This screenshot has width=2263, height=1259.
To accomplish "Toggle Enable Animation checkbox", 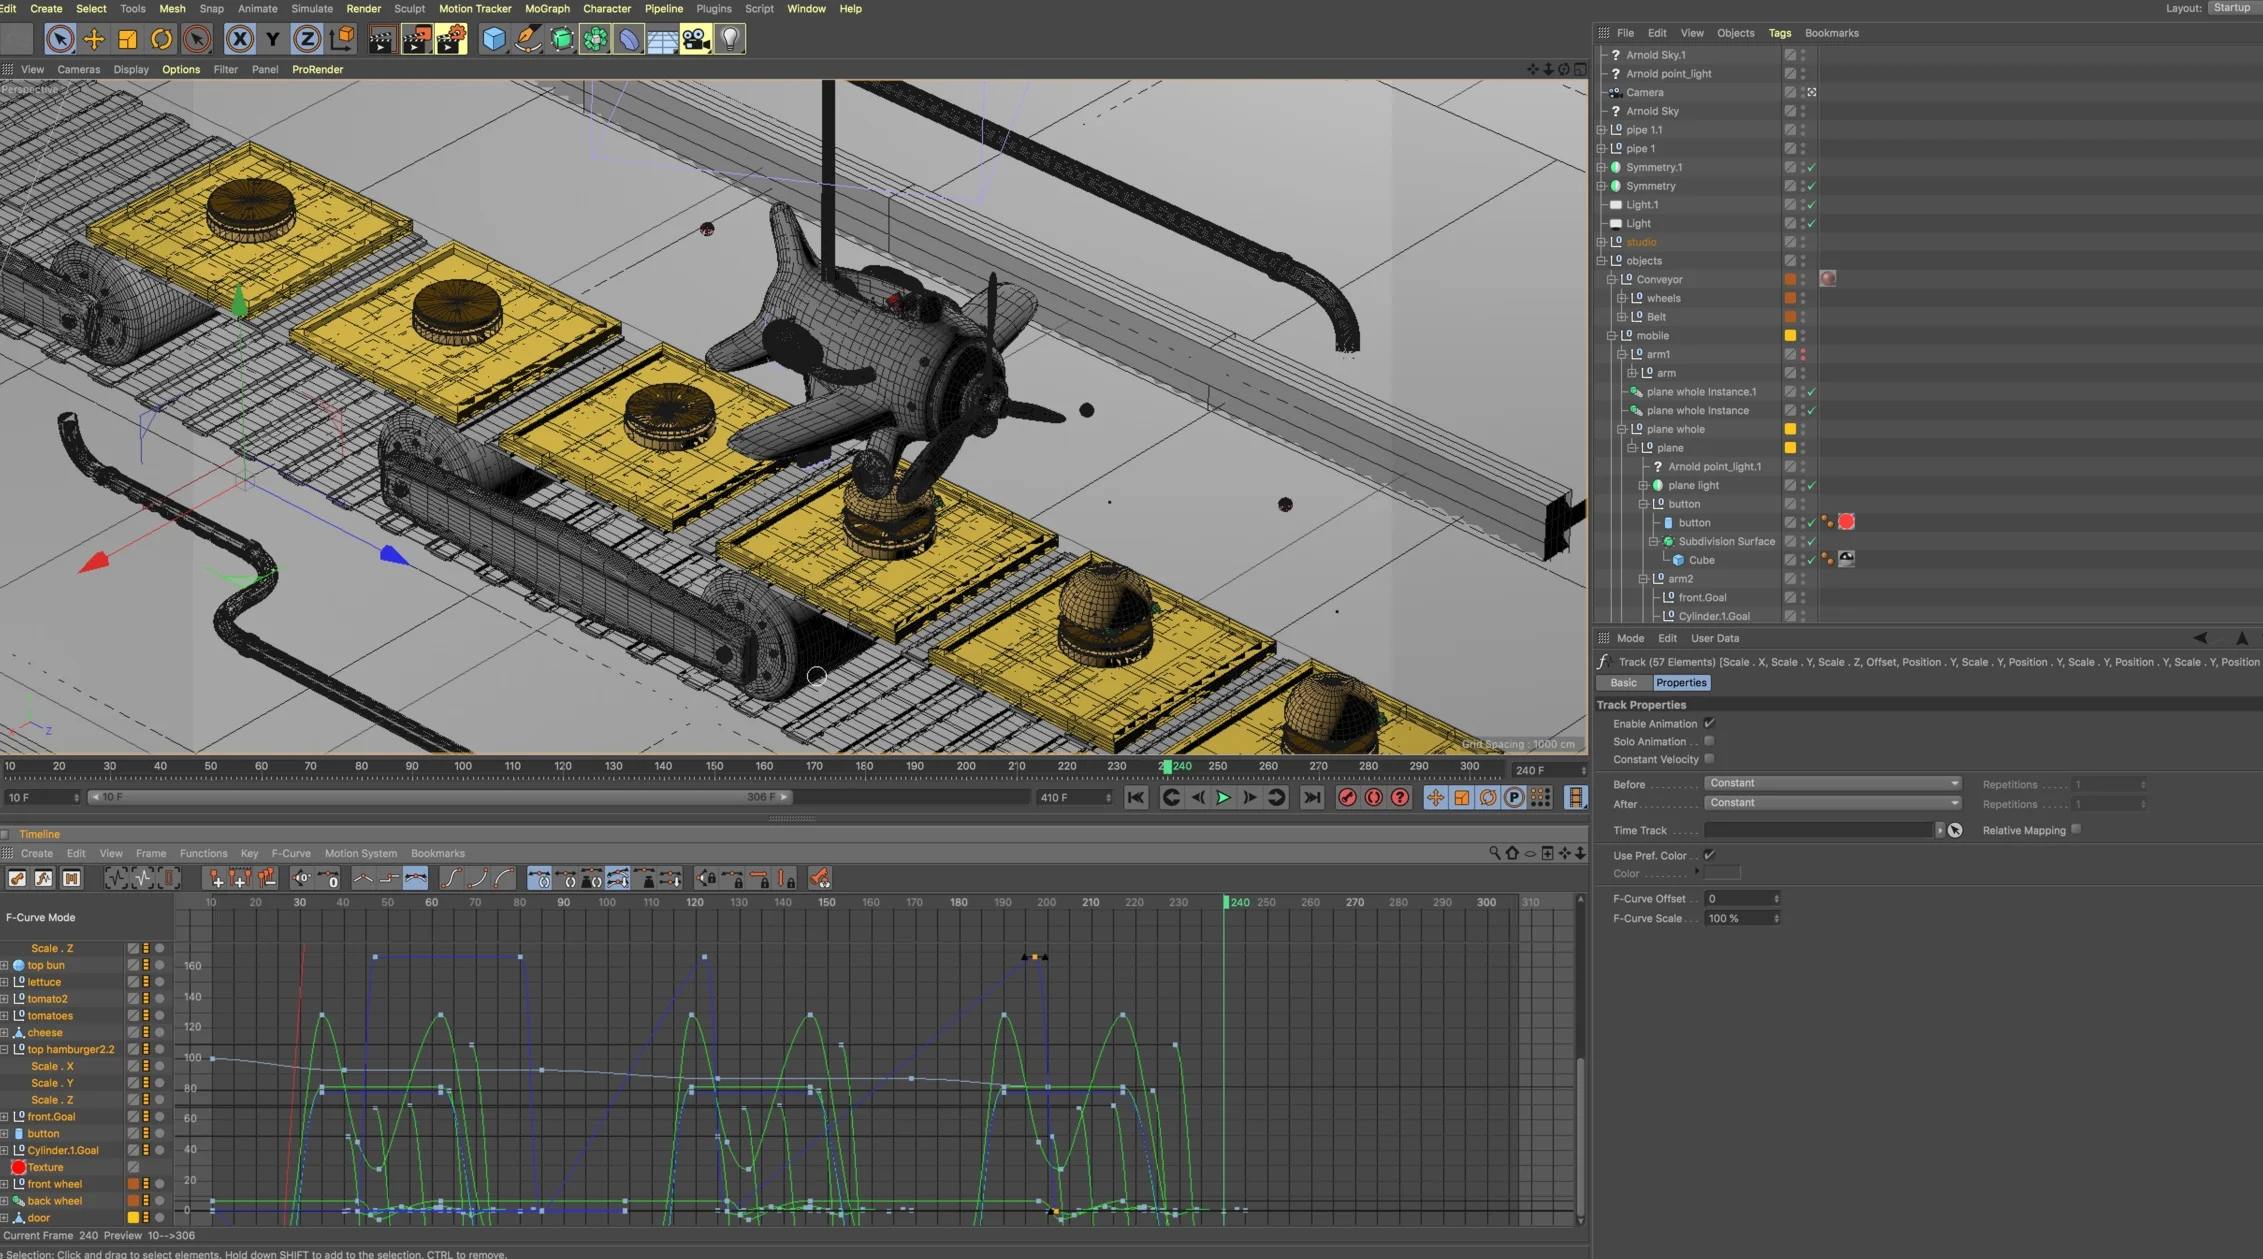I will [x=1709, y=723].
